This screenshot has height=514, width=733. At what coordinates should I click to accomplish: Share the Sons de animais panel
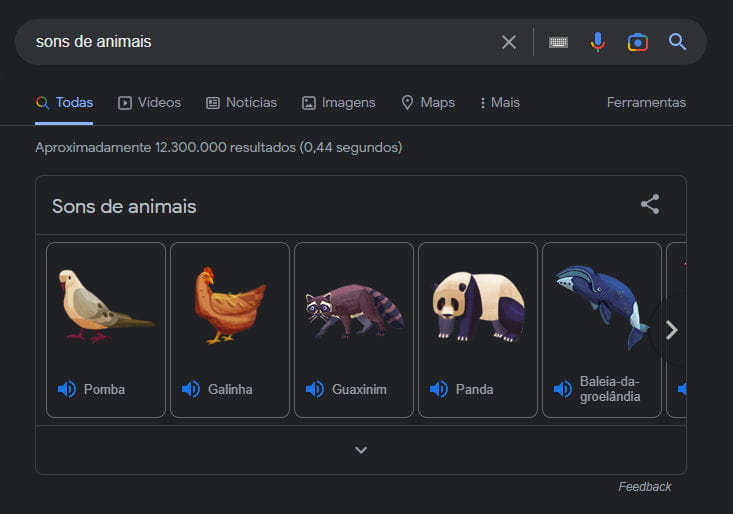click(650, 204)
